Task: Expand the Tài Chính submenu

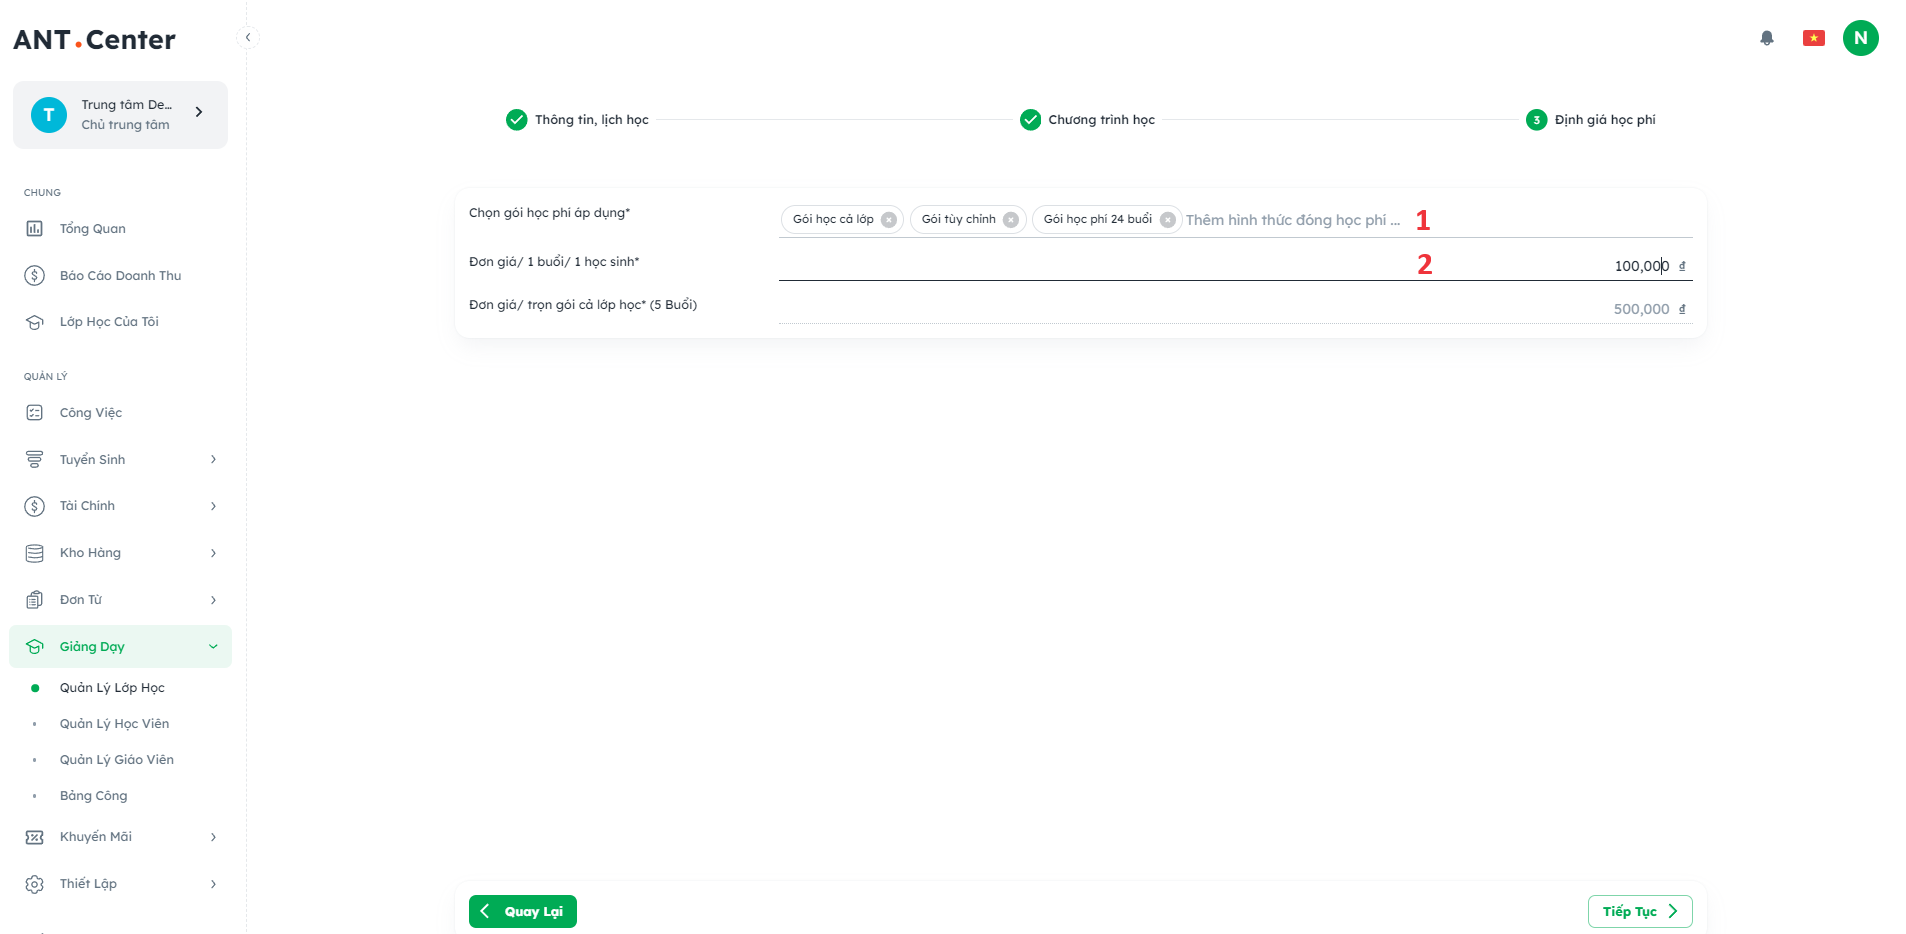Action: pyautogui.click(x=120, y=506)
